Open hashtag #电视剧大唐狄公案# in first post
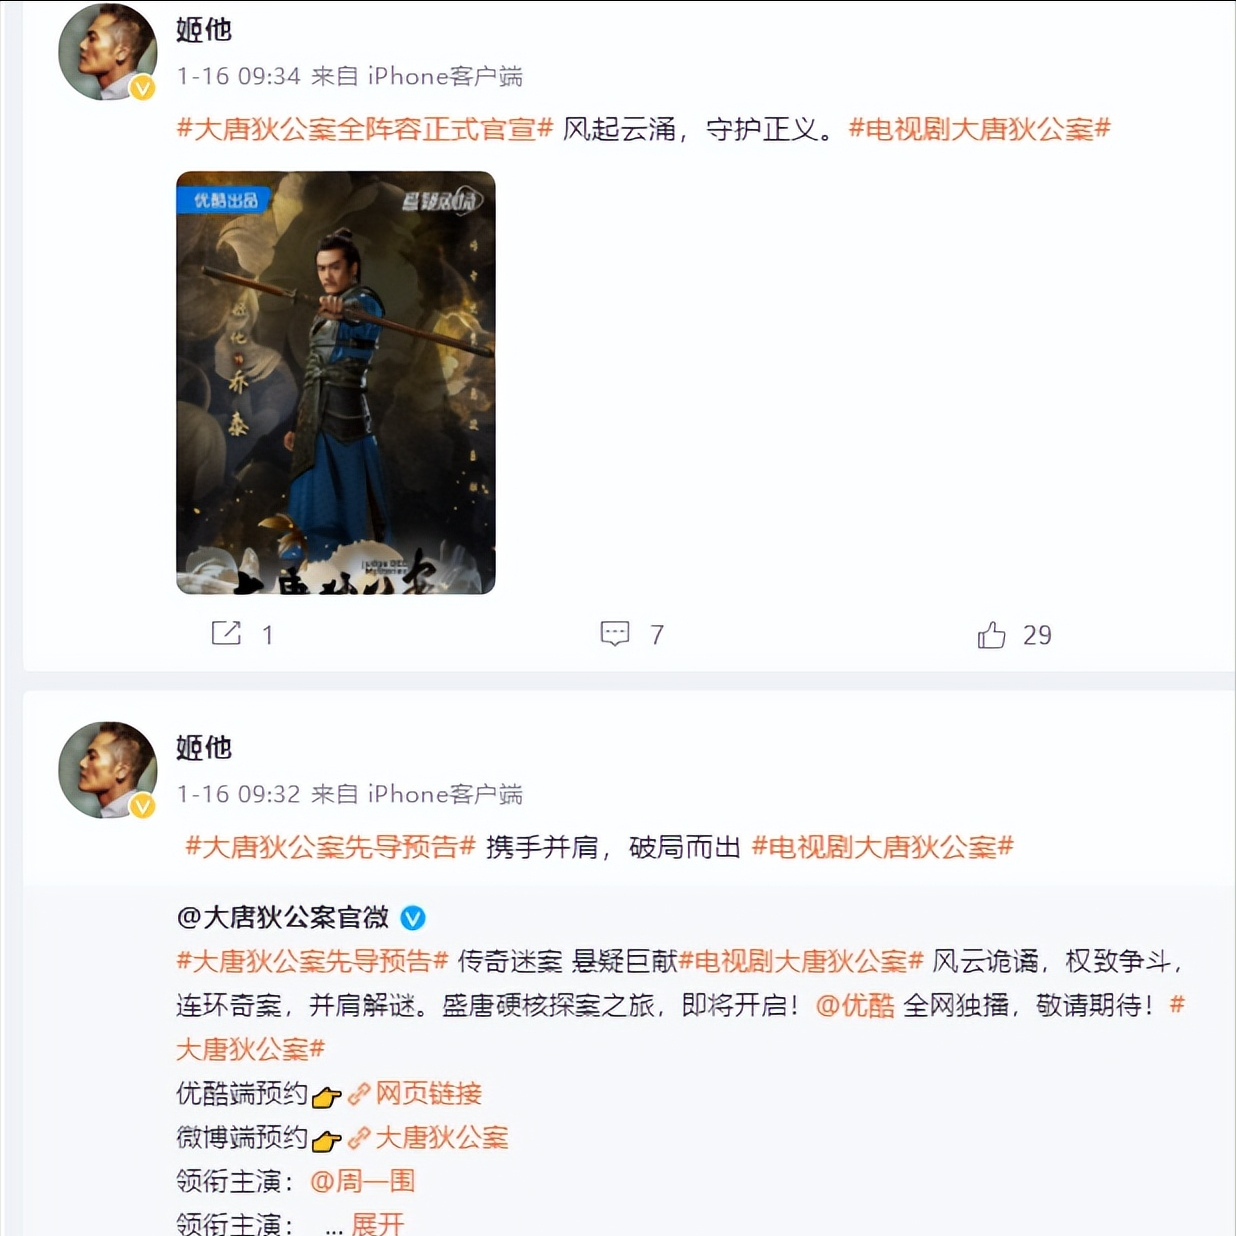 pyautogui.click(x=980, y=129)
